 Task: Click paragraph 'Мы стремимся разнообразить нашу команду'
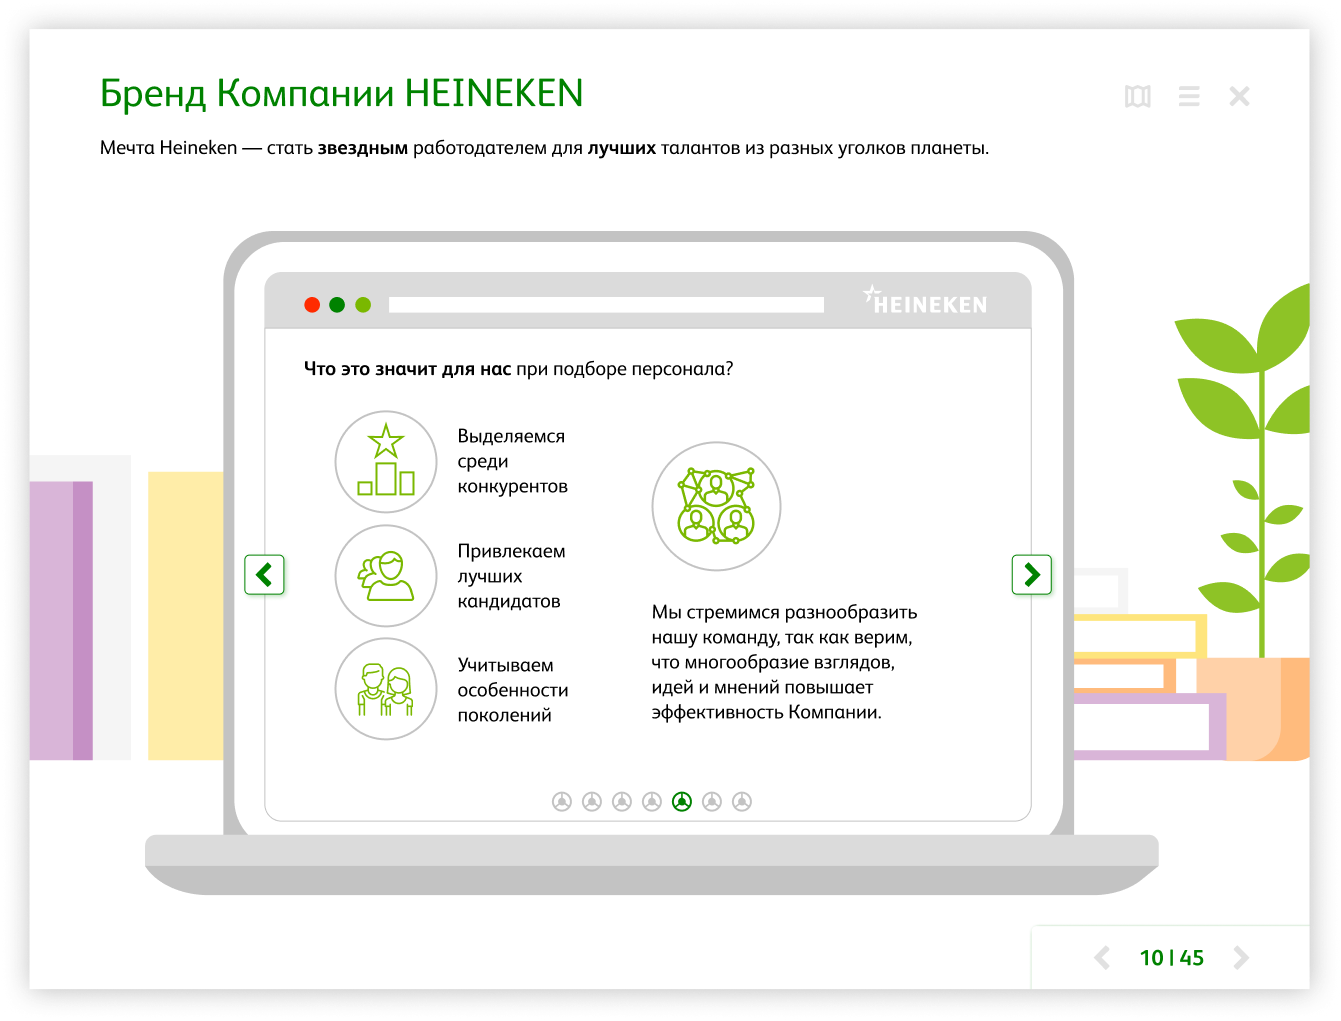(784, 662)
